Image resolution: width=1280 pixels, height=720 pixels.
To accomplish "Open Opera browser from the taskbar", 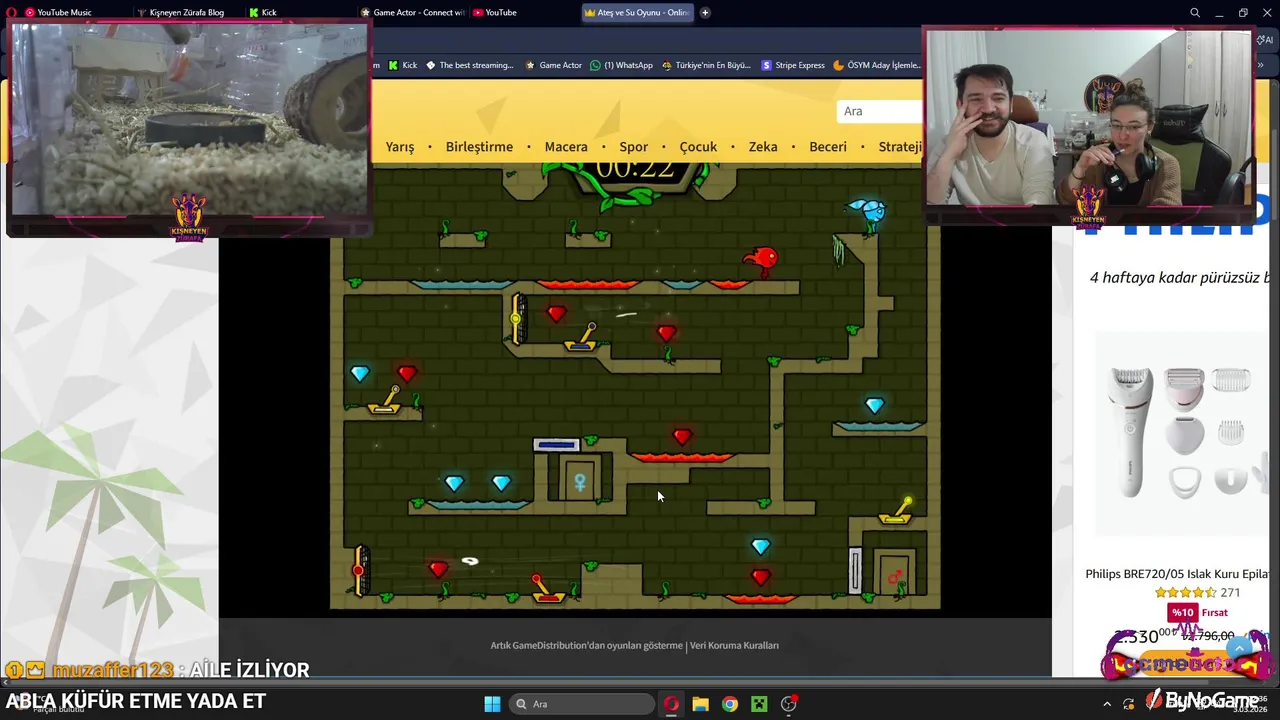I will pyautogui.click(x=671, y=704).
